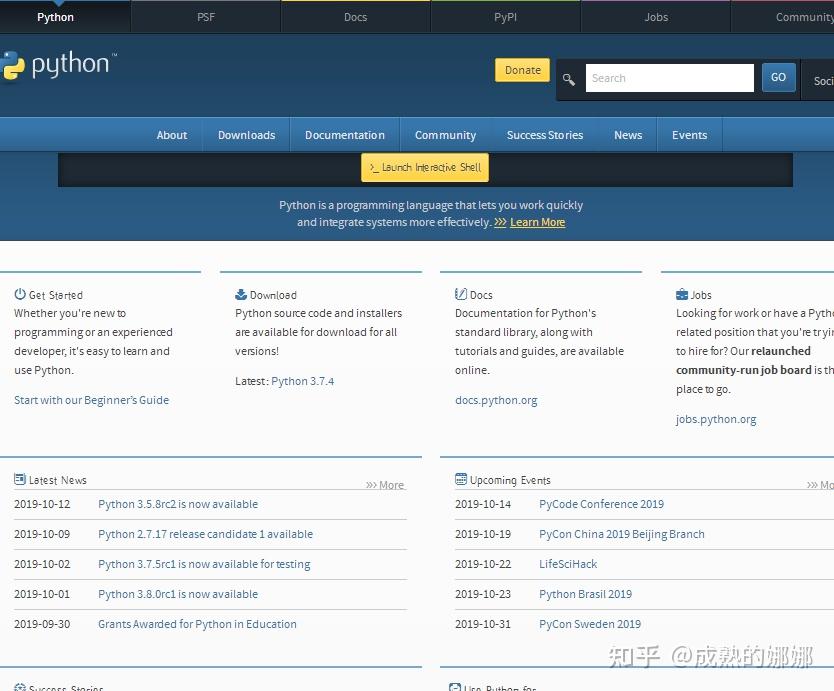The image size is (834, 691).
Task: Open the docs.python.org link
Action: click(x=496, y=399)
